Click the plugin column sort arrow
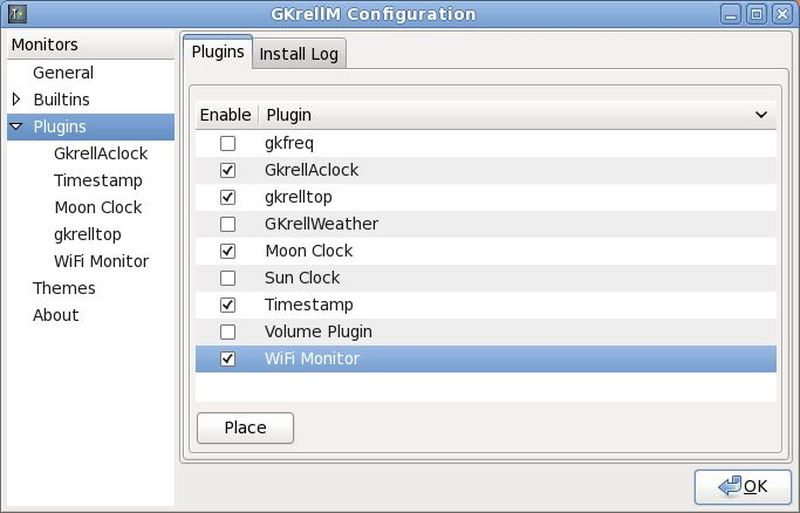Screen dimensions: 800x513 [761, 116]
